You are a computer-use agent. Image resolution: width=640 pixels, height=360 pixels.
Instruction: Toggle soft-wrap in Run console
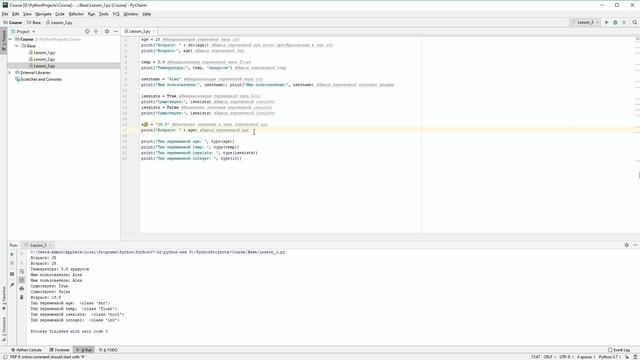pos(22,271)
